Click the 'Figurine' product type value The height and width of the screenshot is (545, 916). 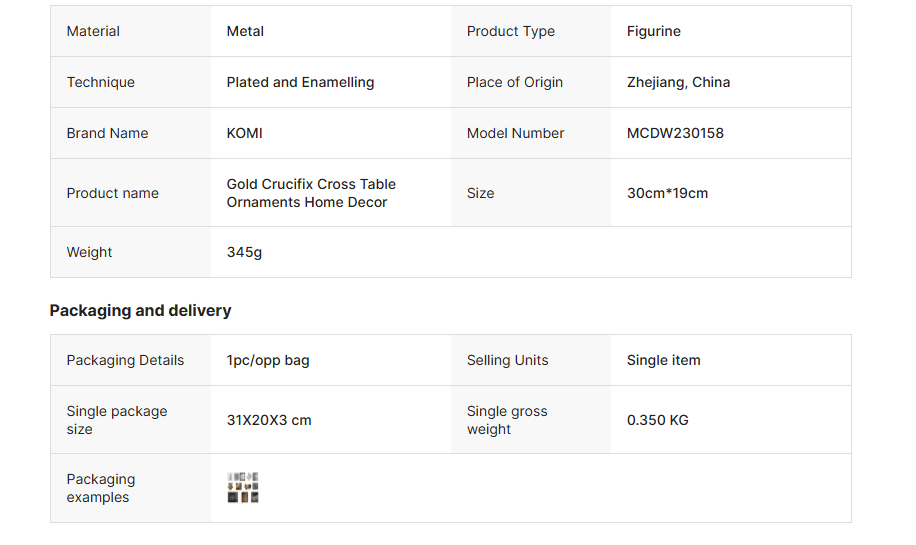pos(653,31)
